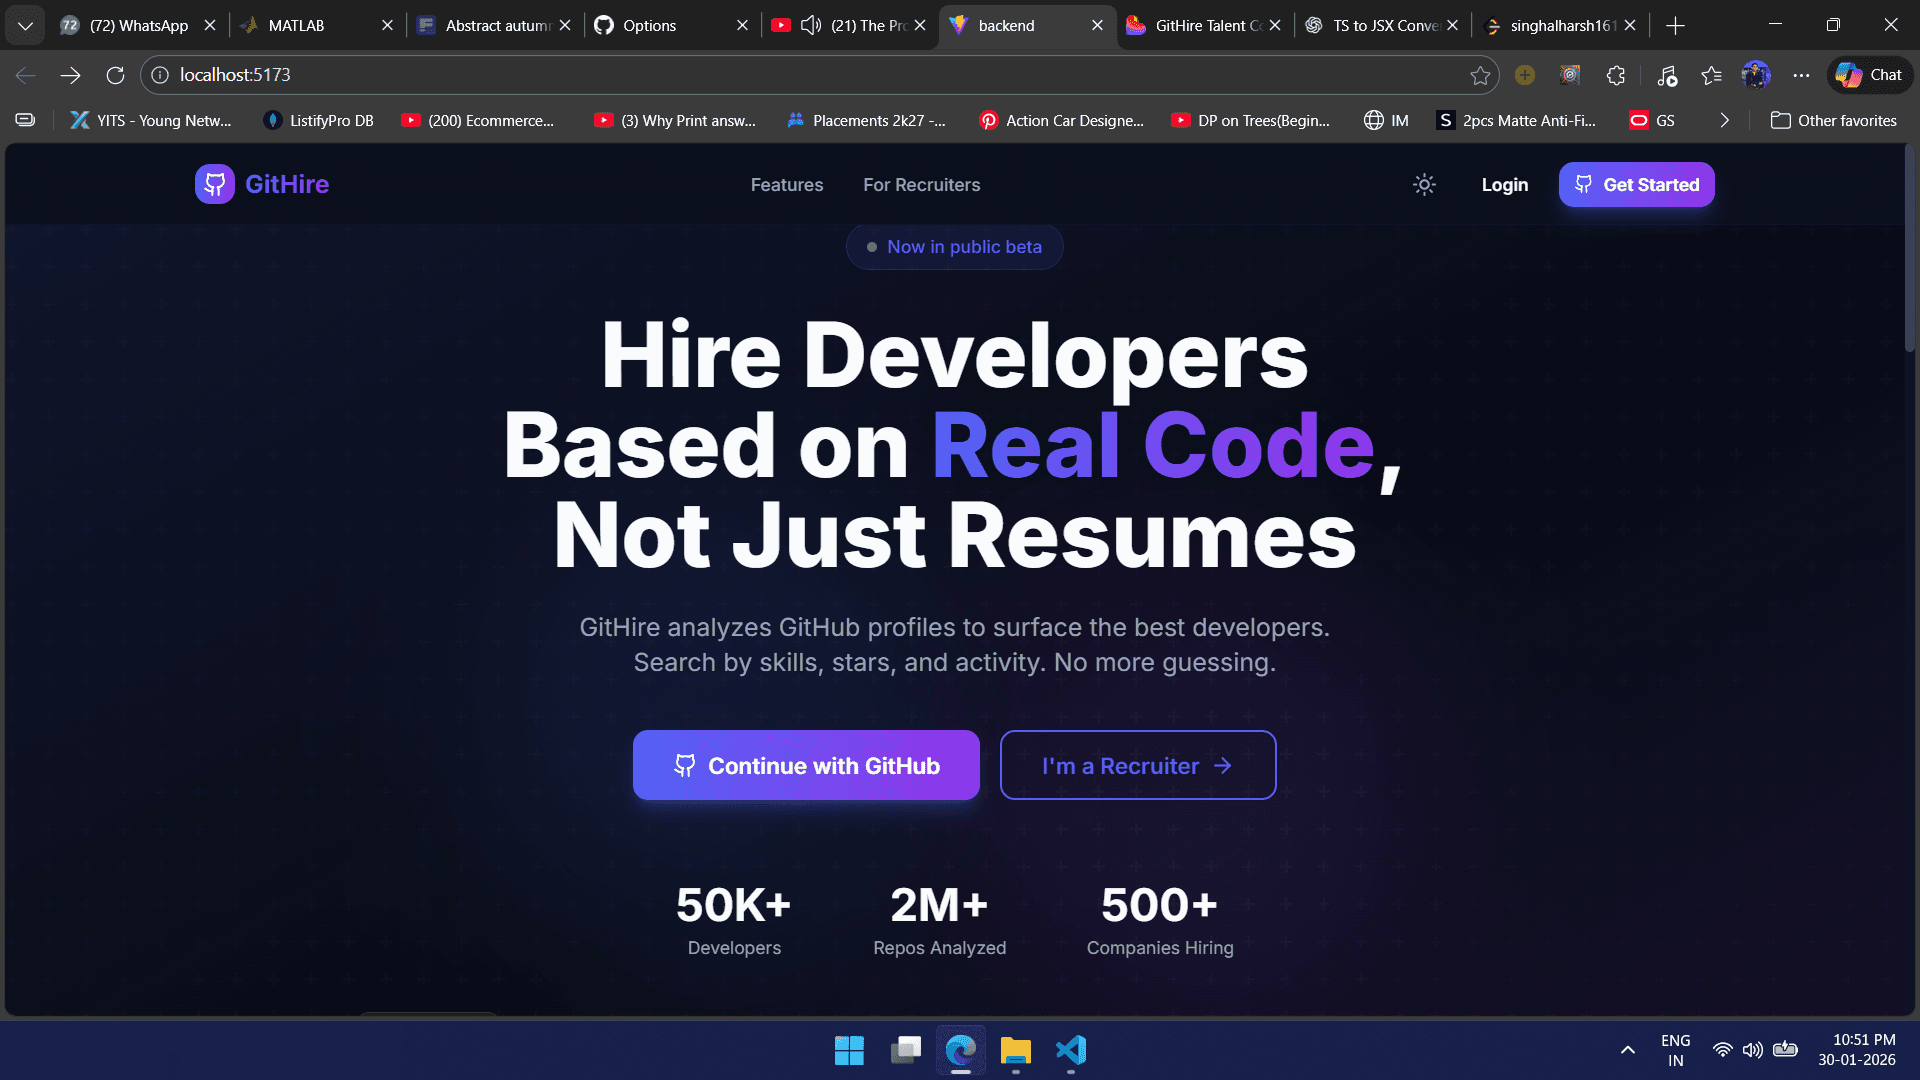The width and height of the screenshot is (1920, 1080).
Task: Click the volume tray icon
Action: (x=1752, y=1050)
